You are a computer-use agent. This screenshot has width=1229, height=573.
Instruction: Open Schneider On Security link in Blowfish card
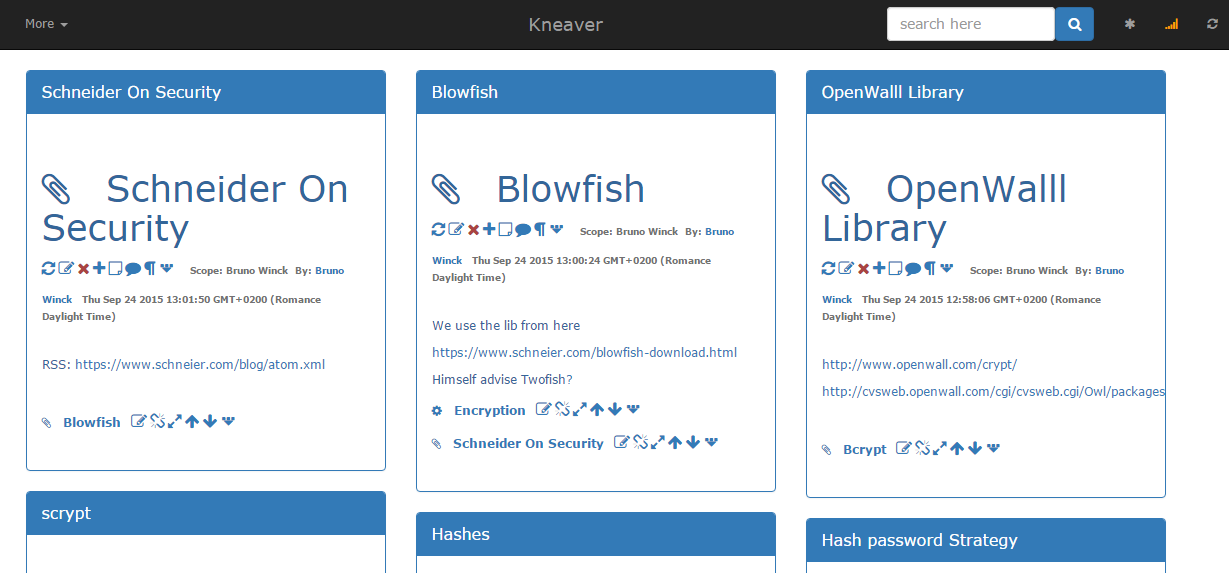coord(529,443)
